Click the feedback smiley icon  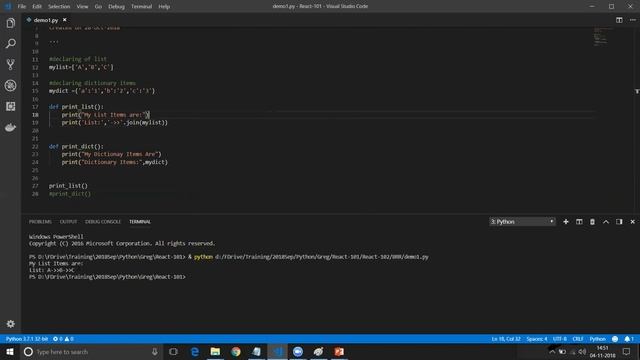(x=615, y=339)
